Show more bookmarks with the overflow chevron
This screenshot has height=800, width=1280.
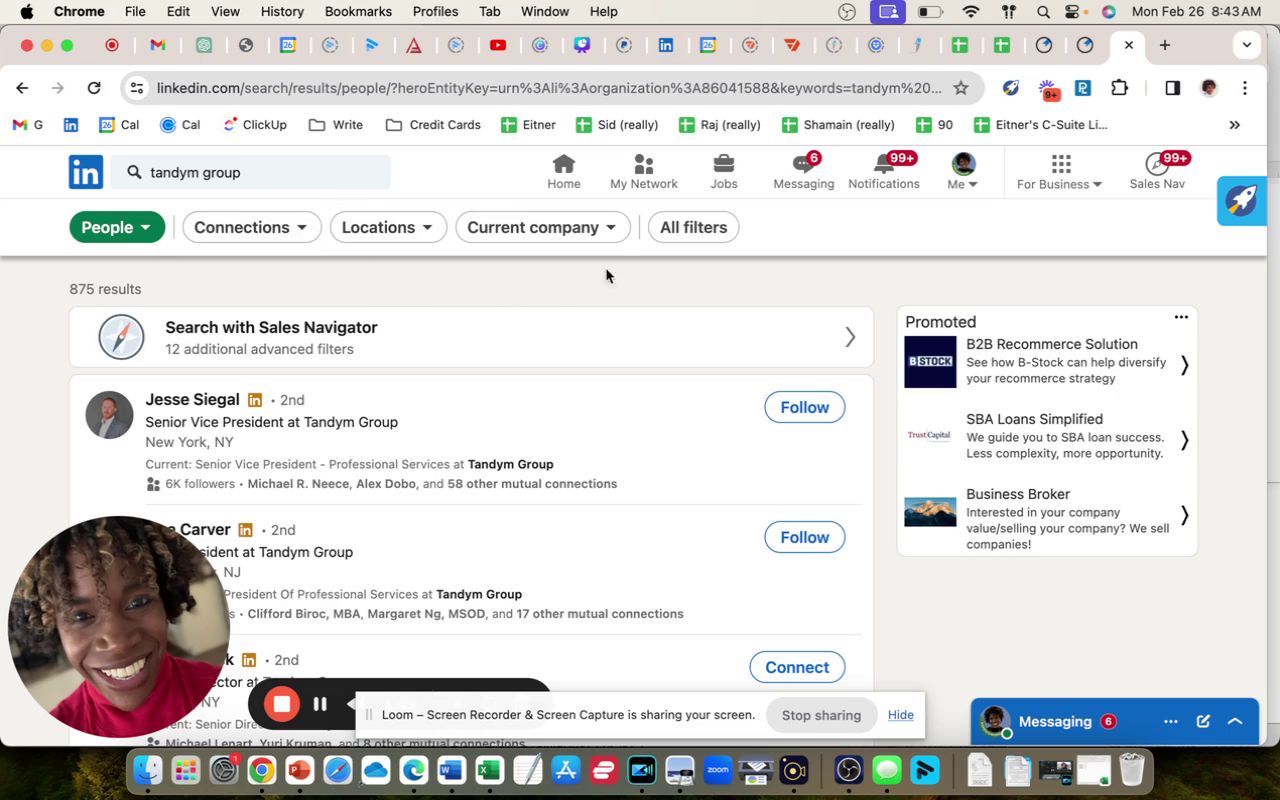[x=1235, y=125]
